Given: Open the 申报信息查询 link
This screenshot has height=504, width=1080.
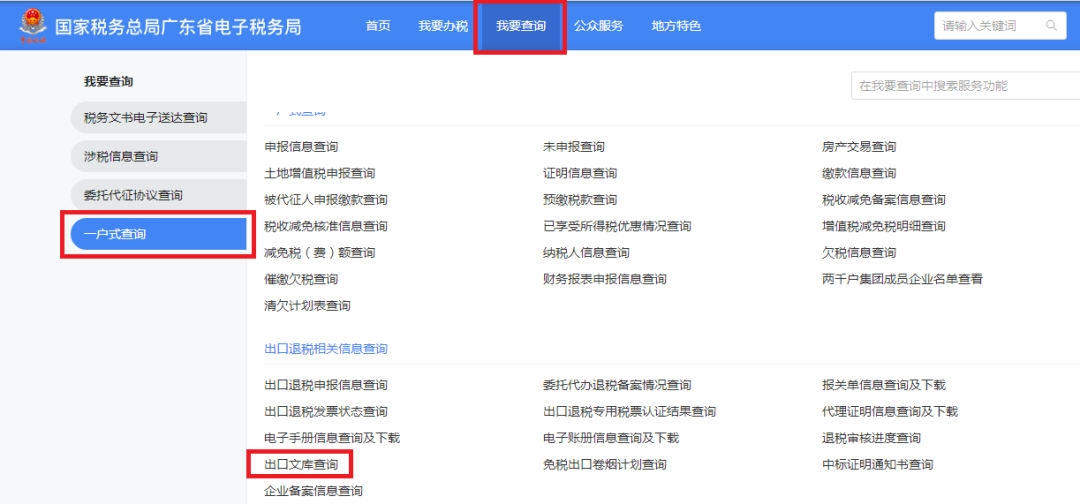Looking at the screenshot, I should [x=301, y=147].
